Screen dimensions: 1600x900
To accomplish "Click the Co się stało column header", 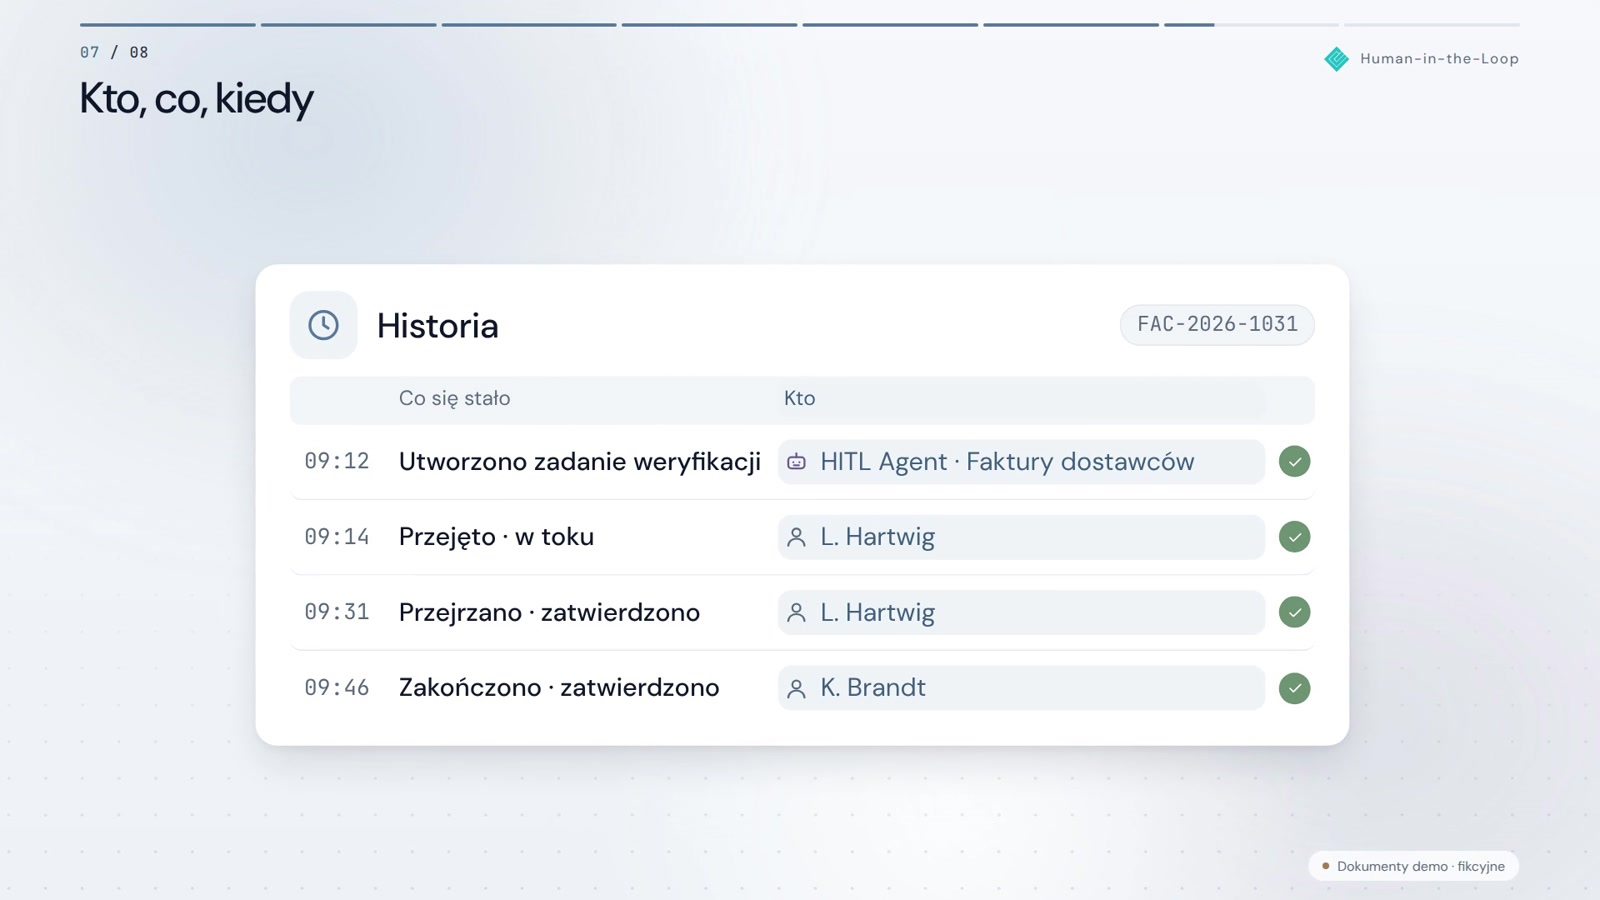I will (454, 398).
